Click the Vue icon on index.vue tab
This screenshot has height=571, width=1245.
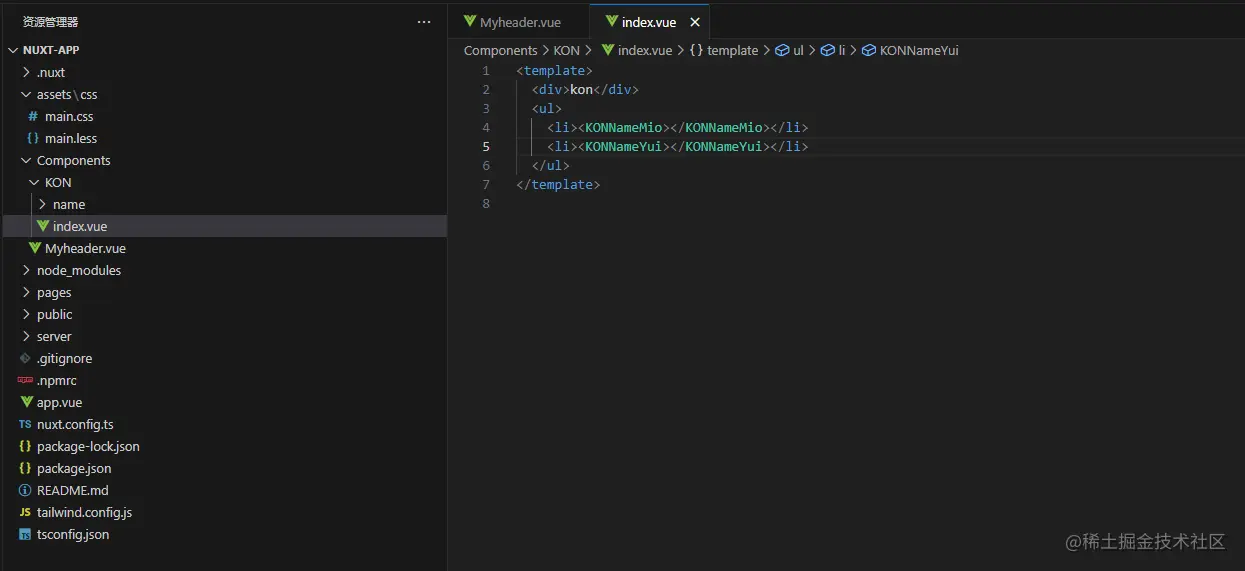pos(611,22)
